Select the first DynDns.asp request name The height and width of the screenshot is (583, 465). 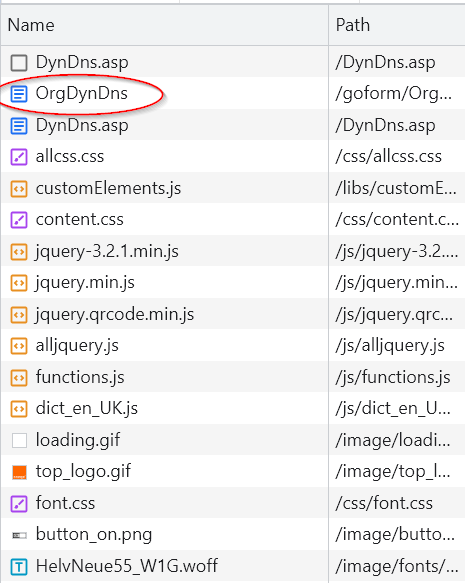click(x=82, y=62)
